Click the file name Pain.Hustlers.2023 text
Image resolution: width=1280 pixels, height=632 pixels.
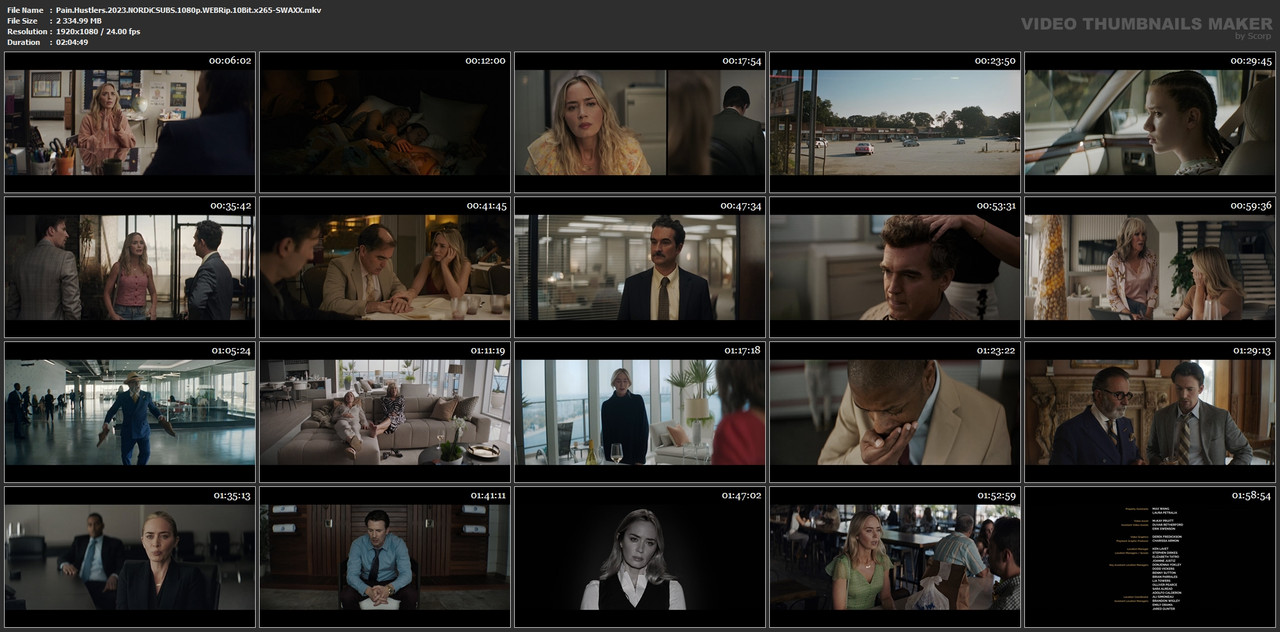coord(189,10)
